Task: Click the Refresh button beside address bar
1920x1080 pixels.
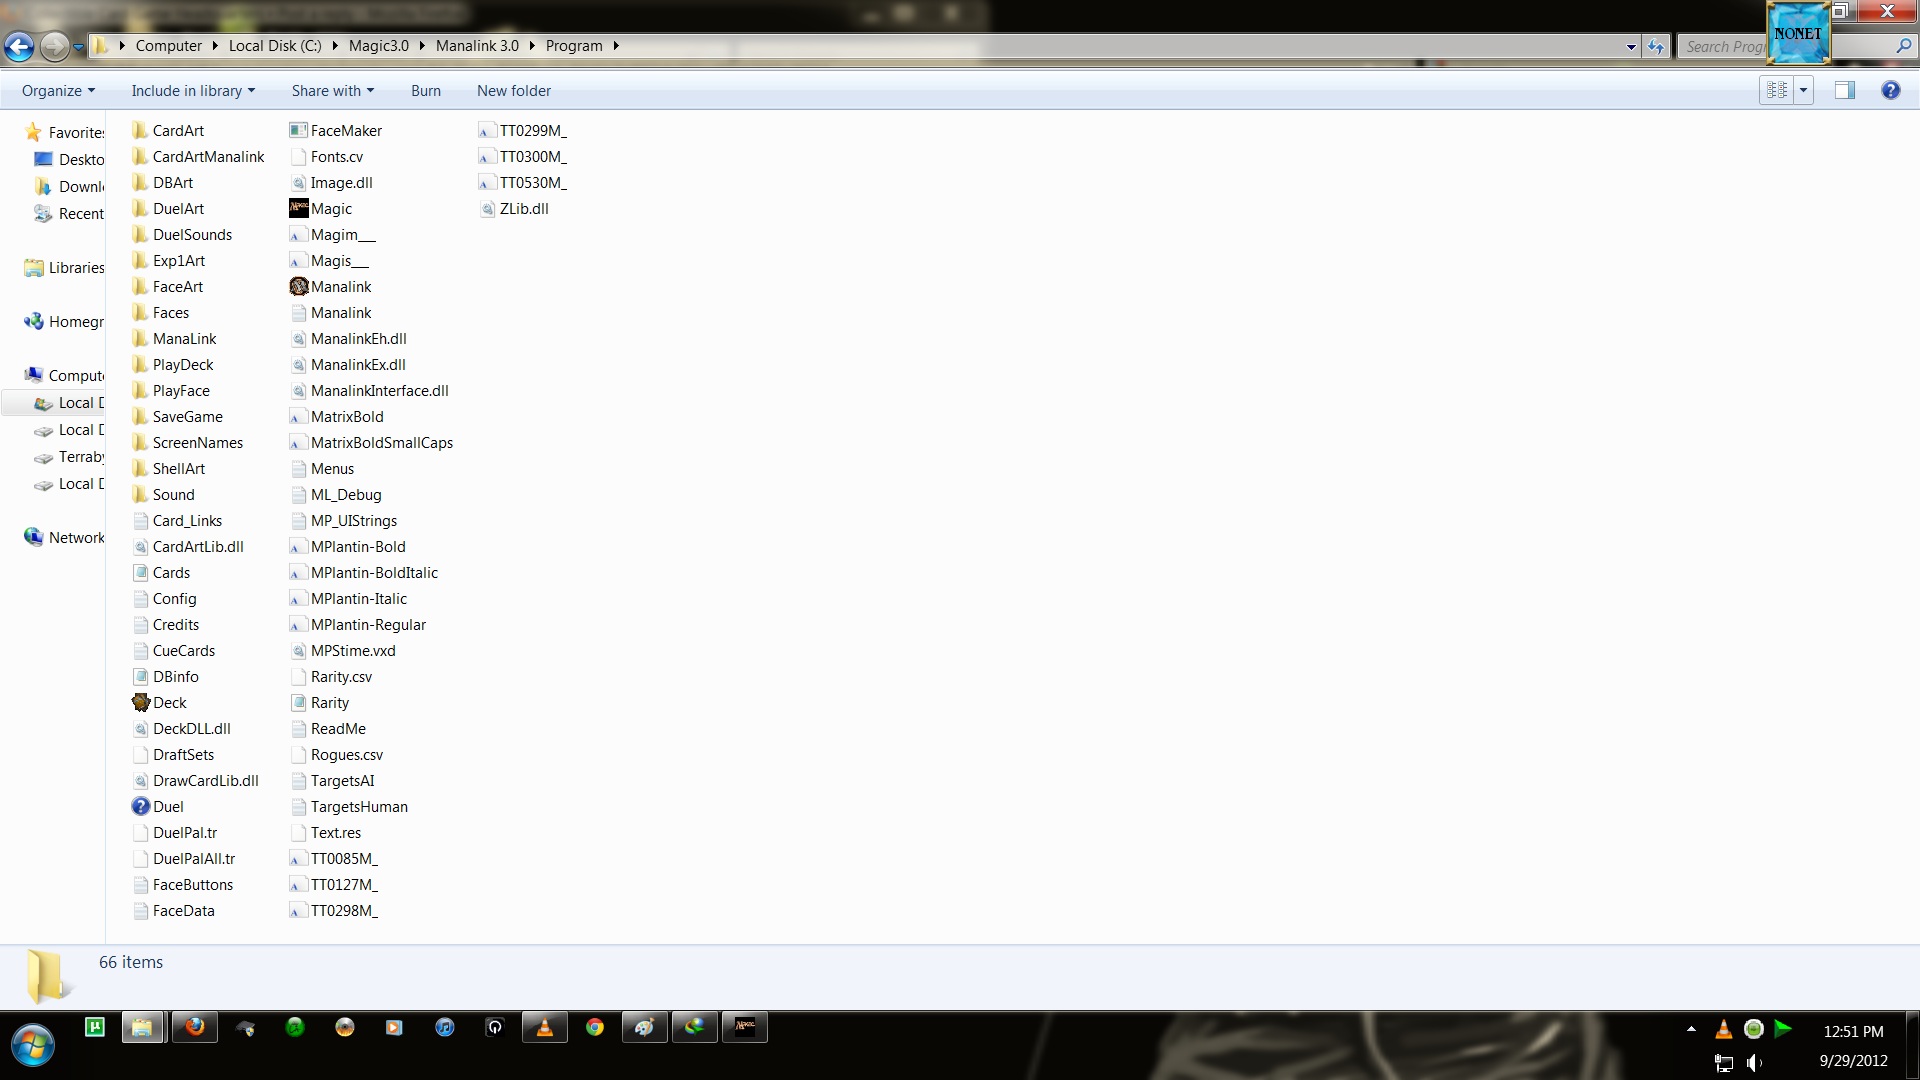Action: 1656,46
